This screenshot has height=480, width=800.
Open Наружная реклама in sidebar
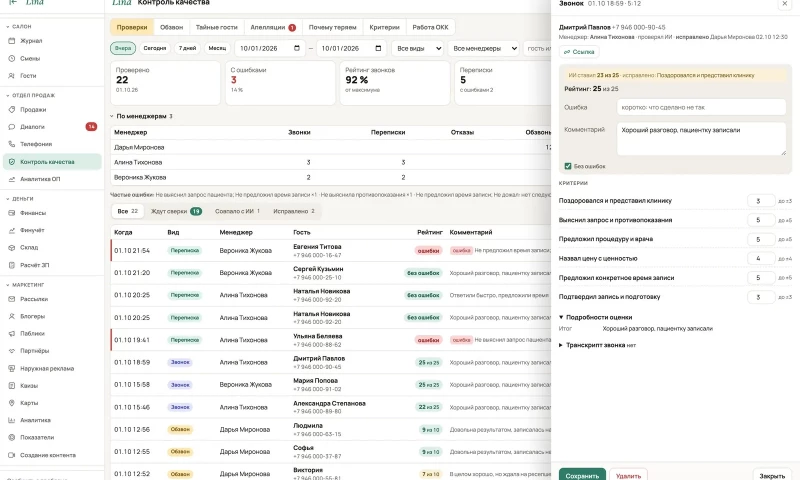(x=51, y=368)
